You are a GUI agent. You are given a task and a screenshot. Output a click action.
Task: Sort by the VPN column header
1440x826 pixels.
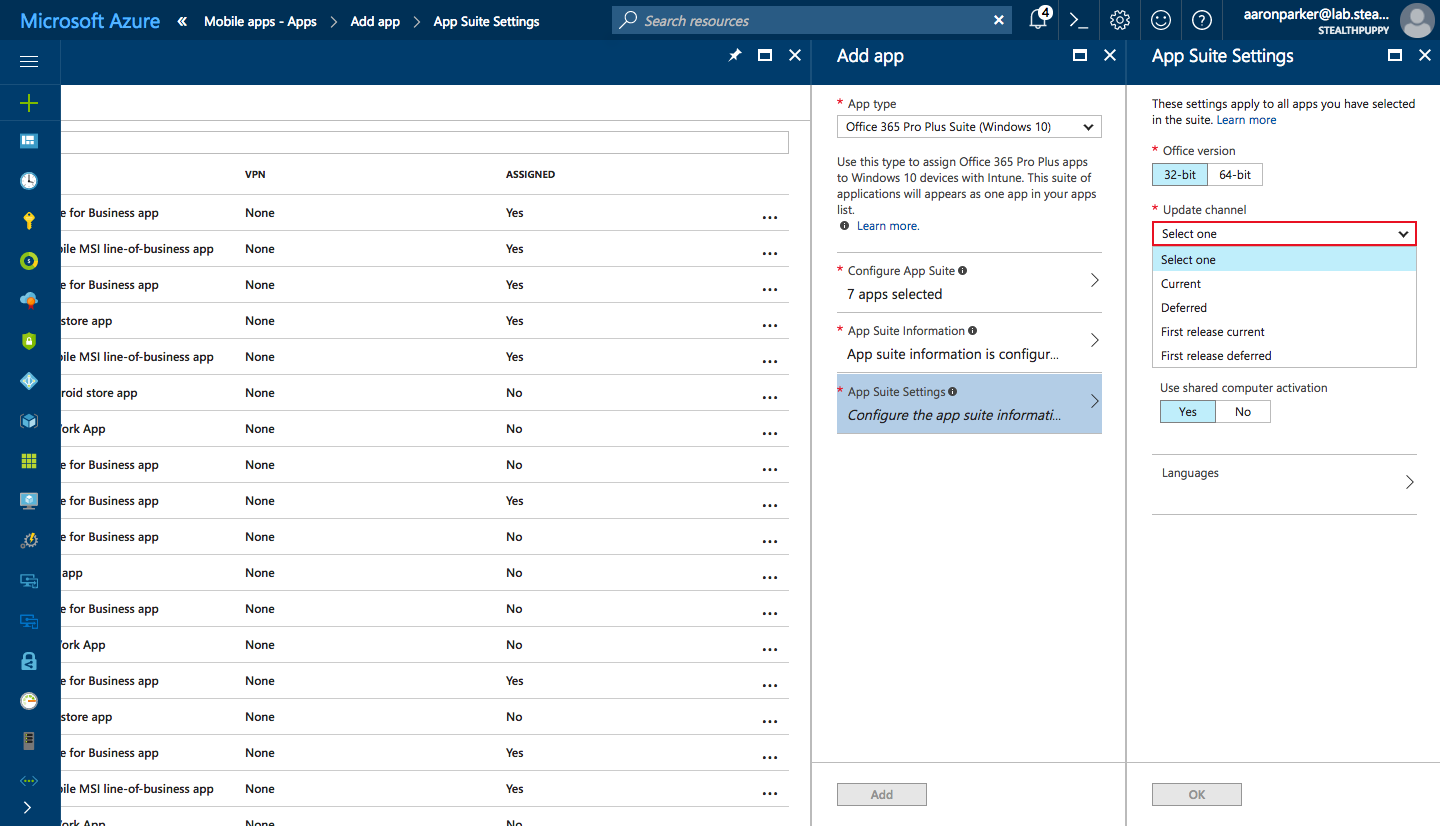coord(255,175)
